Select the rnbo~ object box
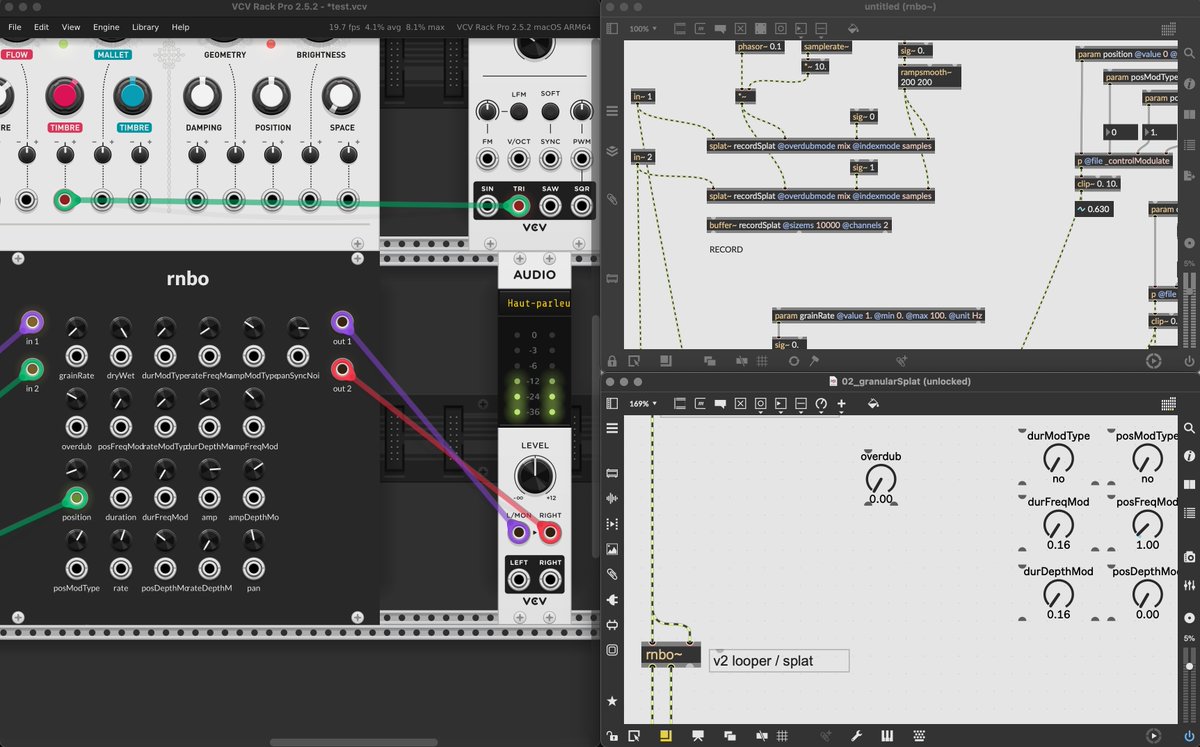1200x747 pixels. 671,655
